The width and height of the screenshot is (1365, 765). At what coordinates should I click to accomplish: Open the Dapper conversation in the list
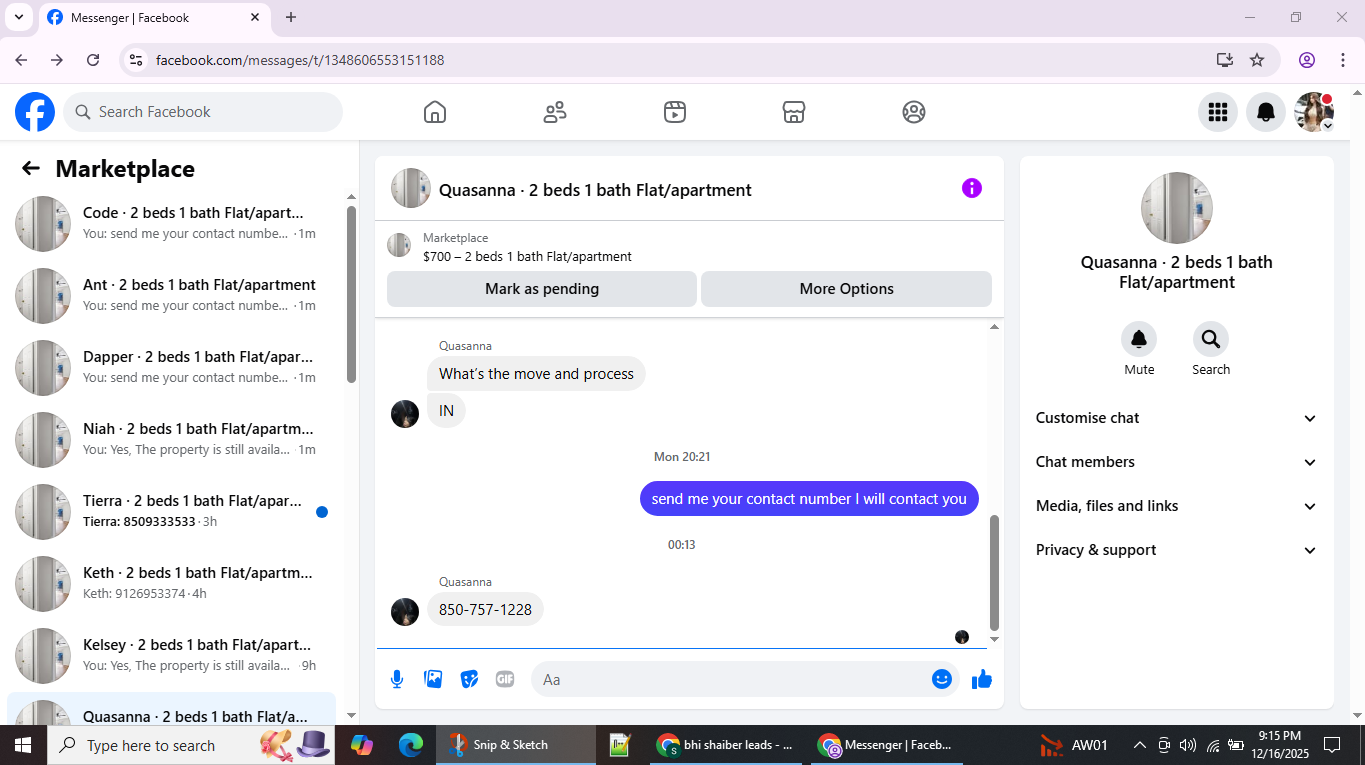172,368
